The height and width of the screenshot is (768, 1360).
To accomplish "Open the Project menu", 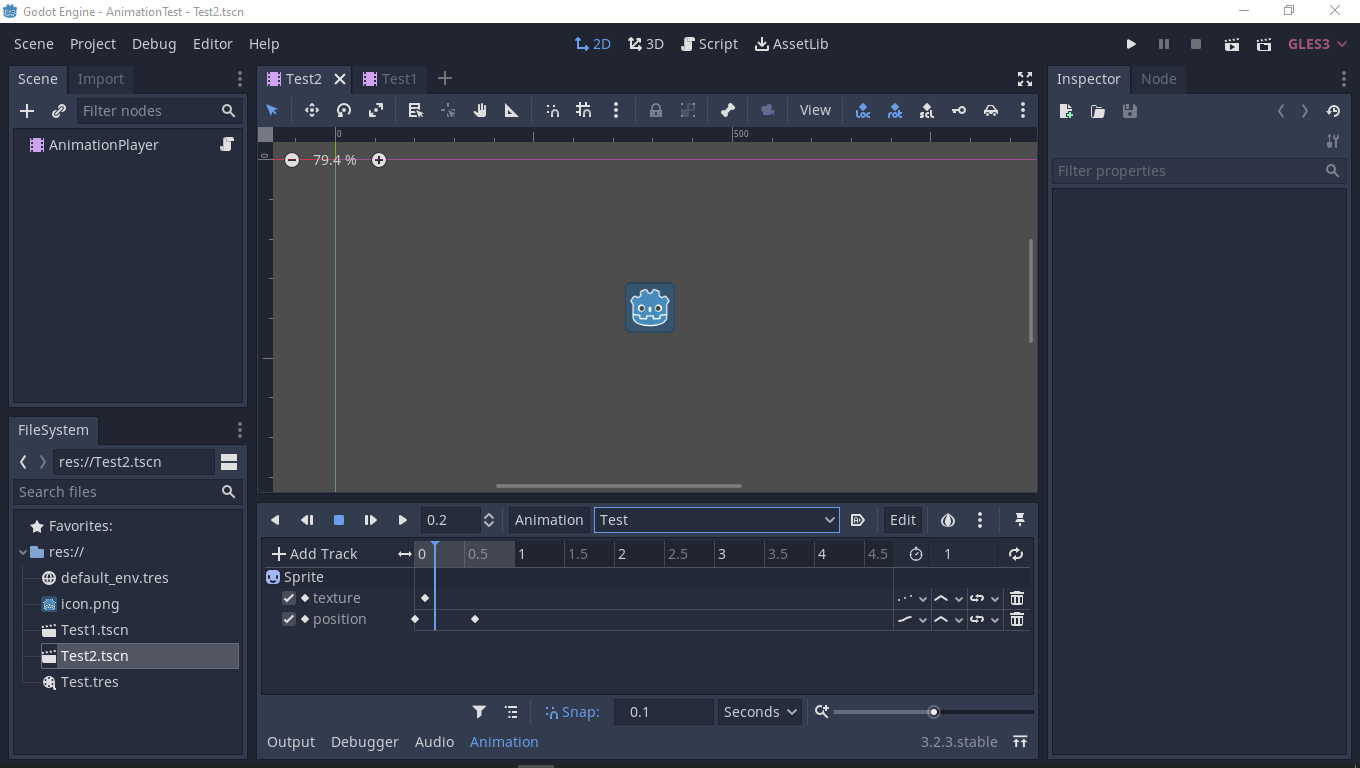I will pos(92,43).
